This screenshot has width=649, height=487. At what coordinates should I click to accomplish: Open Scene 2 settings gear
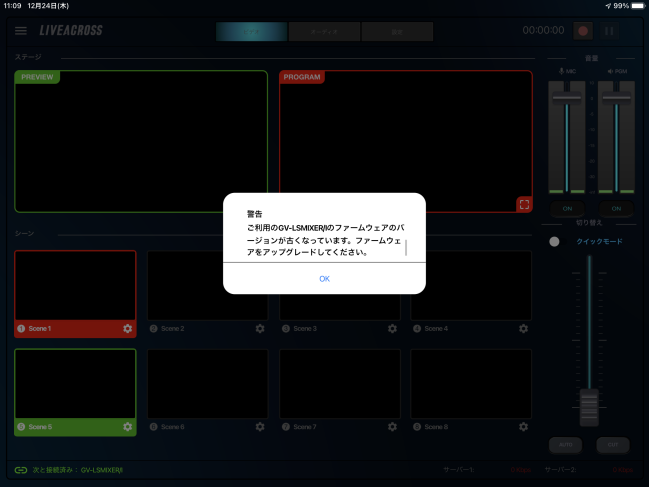tap(260, 328)
